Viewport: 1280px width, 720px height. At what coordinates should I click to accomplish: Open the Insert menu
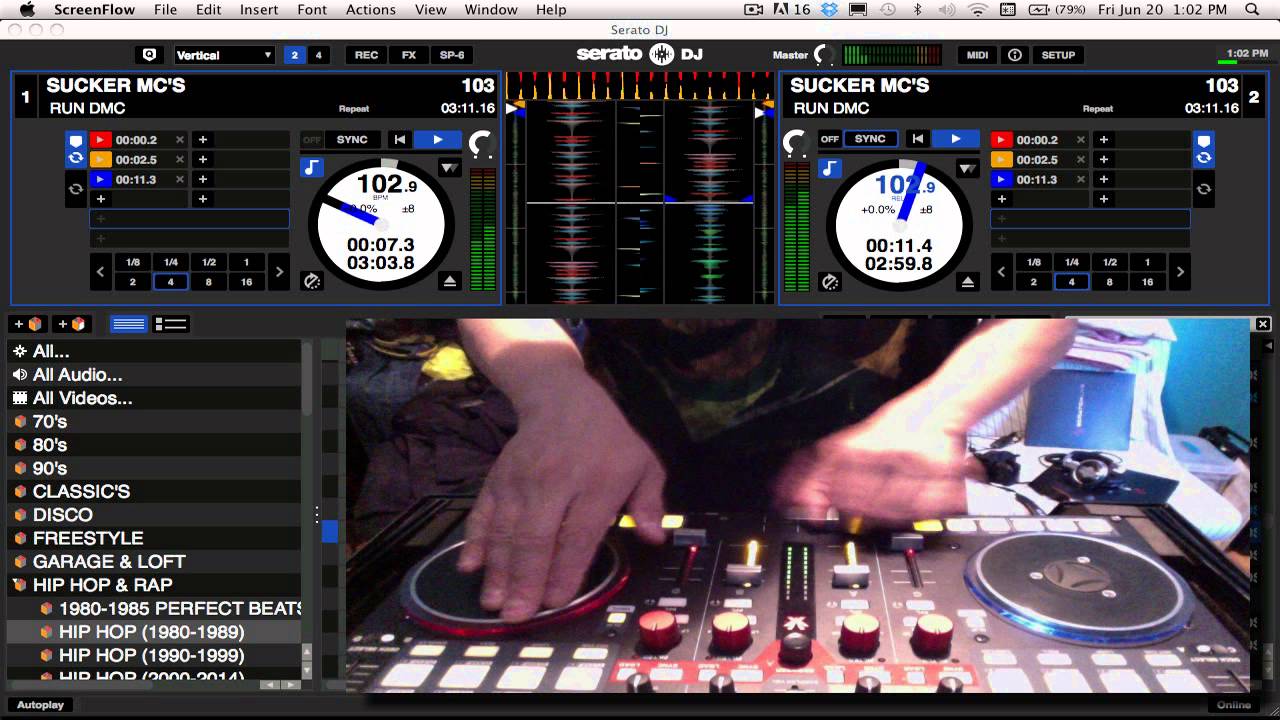[x=259, y=9]
